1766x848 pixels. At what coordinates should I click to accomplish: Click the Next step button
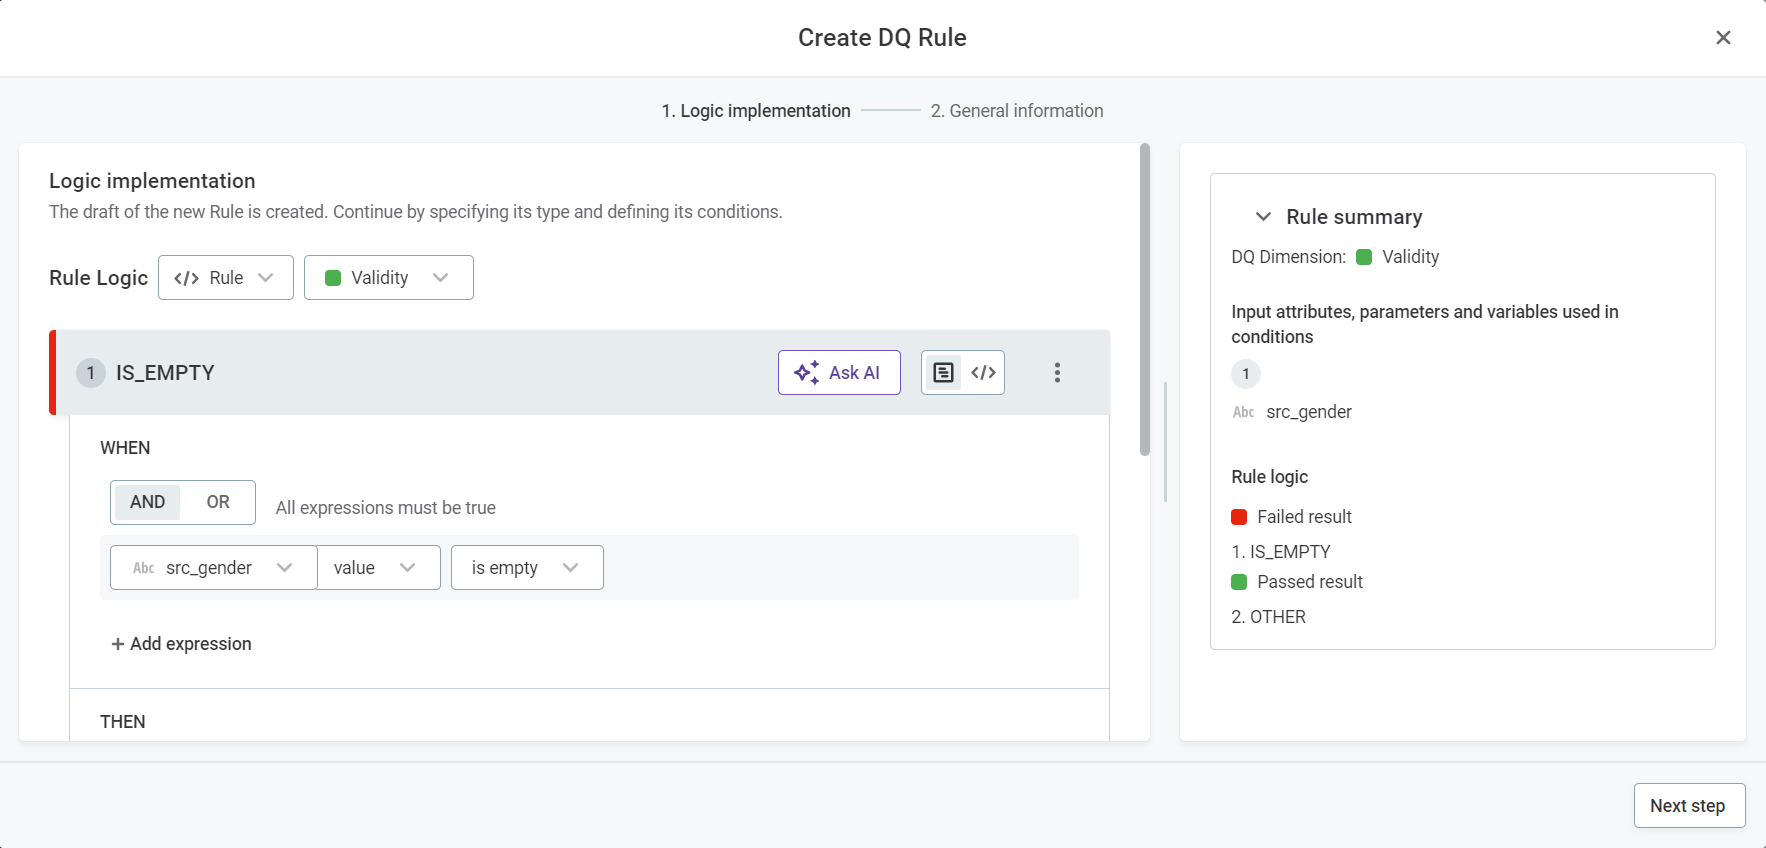pyautogui.click(x=1688, y=806)
